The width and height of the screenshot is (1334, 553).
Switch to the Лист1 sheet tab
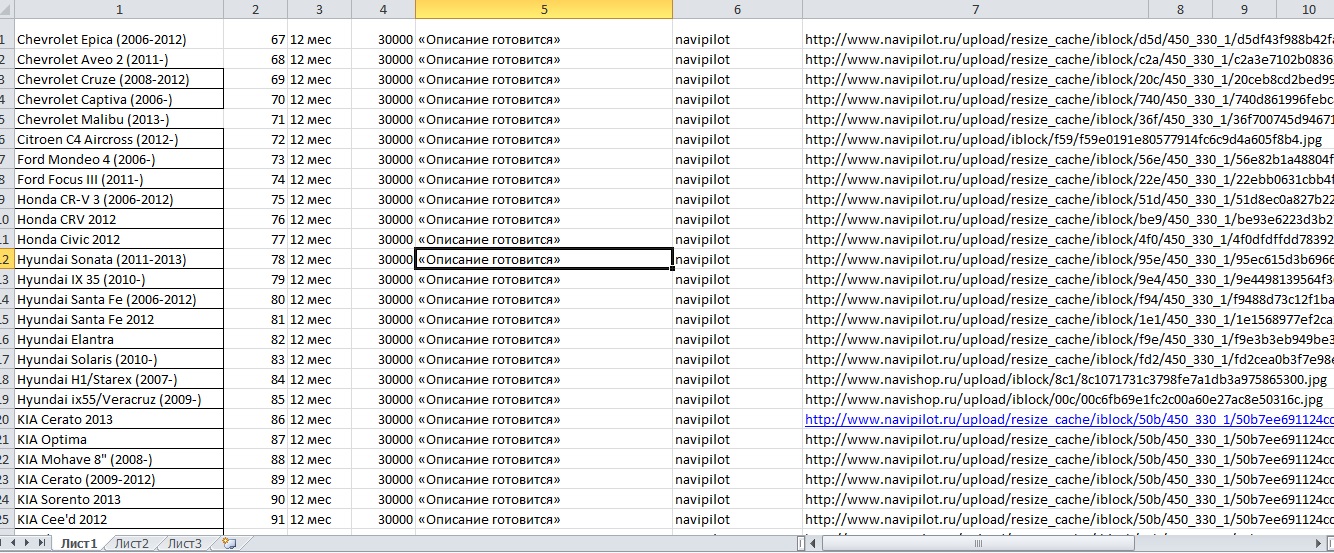click(79, 544)
